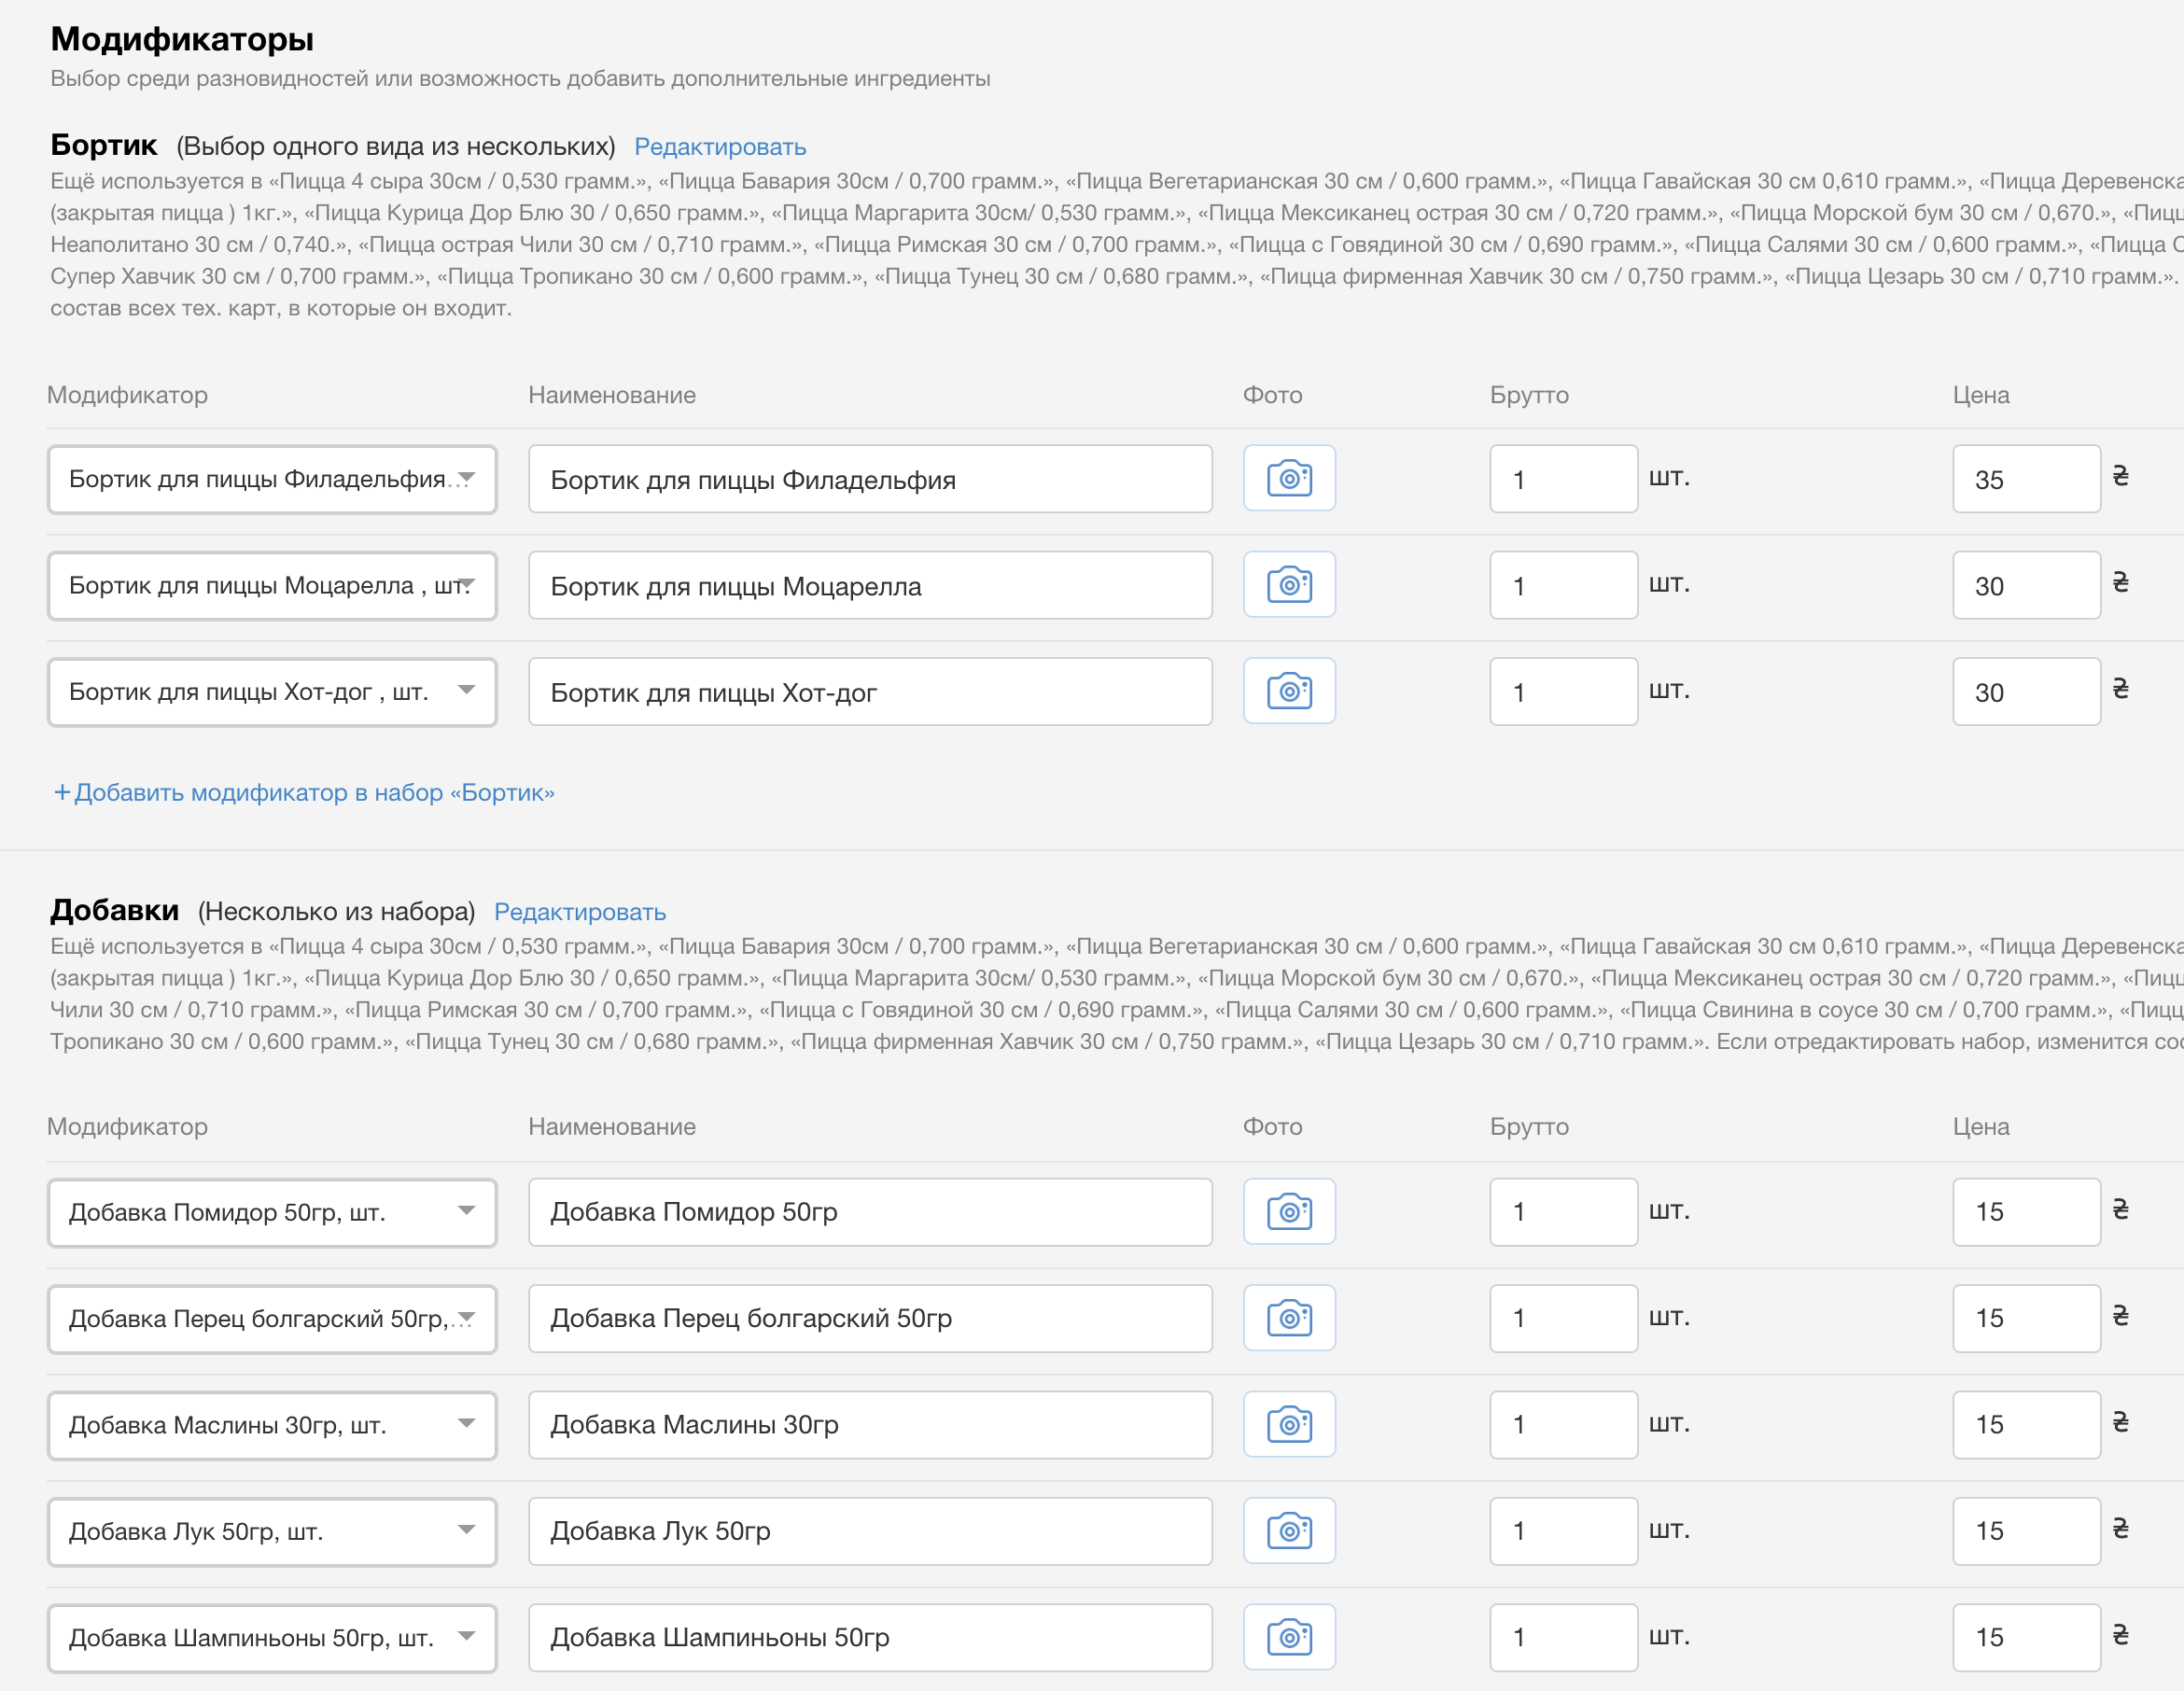Click camera icon for Добавка Шампиньоны 50гр
This screenshot has width=2184, height=1691.
pos(1289,1637)
